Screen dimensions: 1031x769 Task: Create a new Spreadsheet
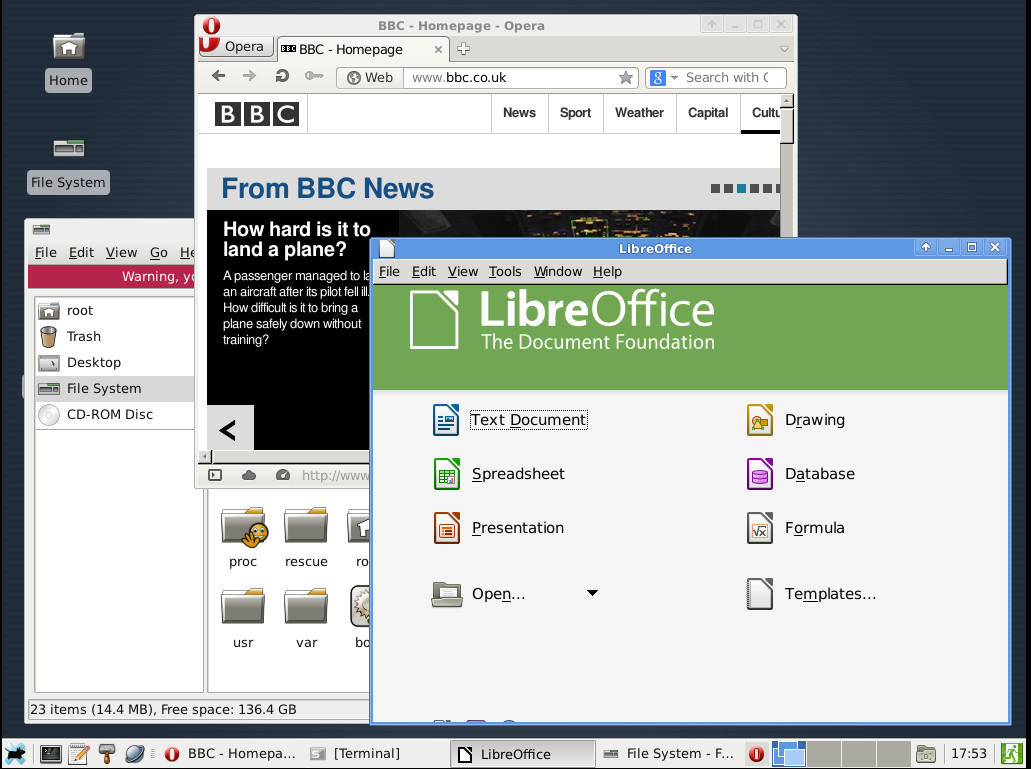499,474
